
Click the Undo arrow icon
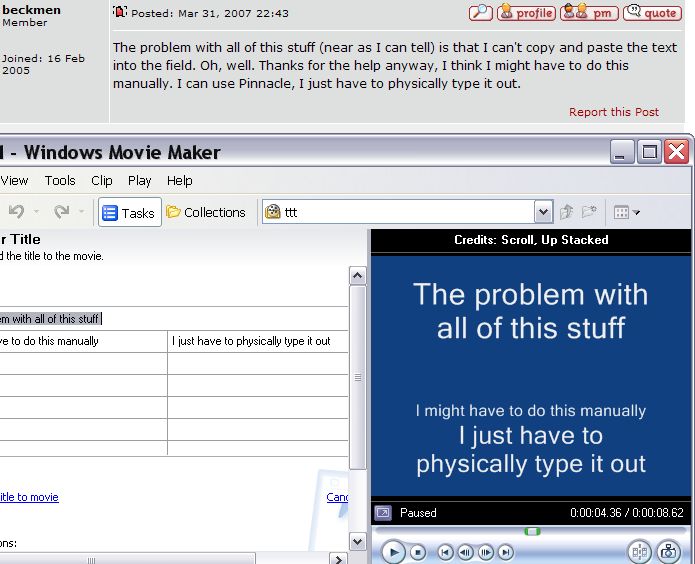(x=17, y=212)
